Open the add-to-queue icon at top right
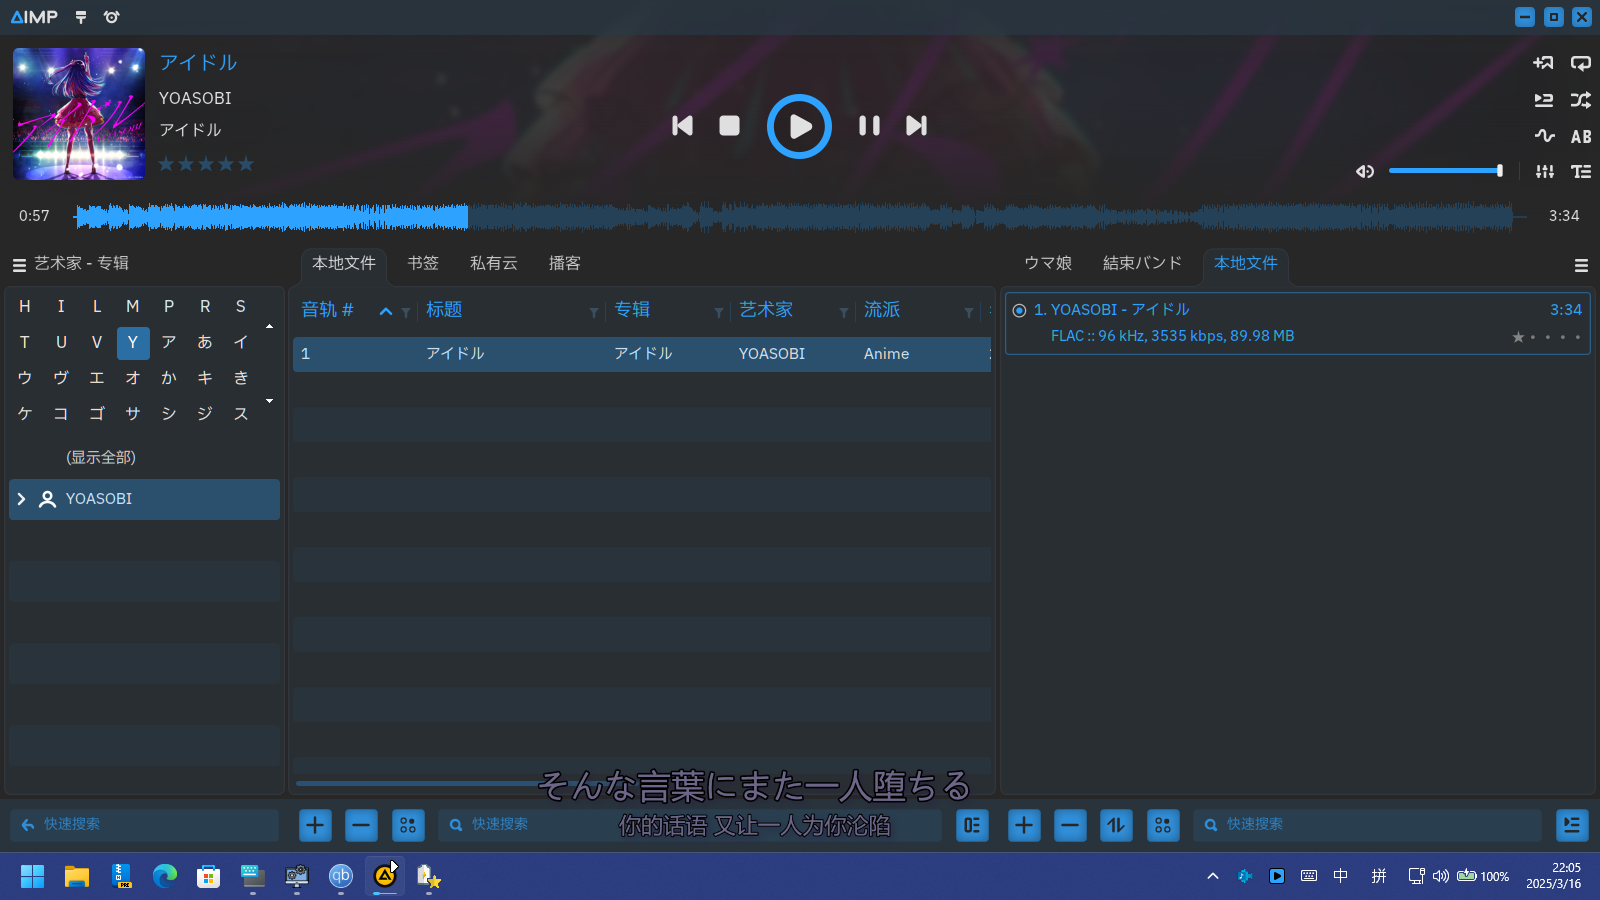Screen dimensions: 1600x900 (1544, 63)
